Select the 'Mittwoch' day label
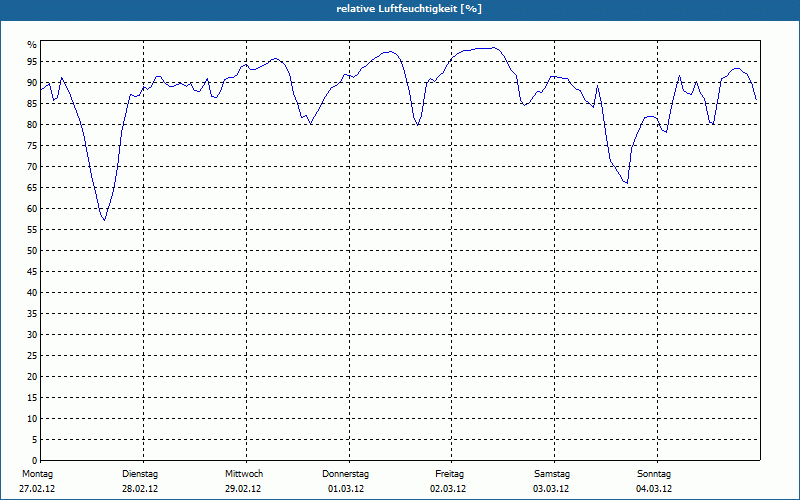Image resolution: width=800 pixels, height=500 pixels. pyautogui.click(x=244, y=474)
